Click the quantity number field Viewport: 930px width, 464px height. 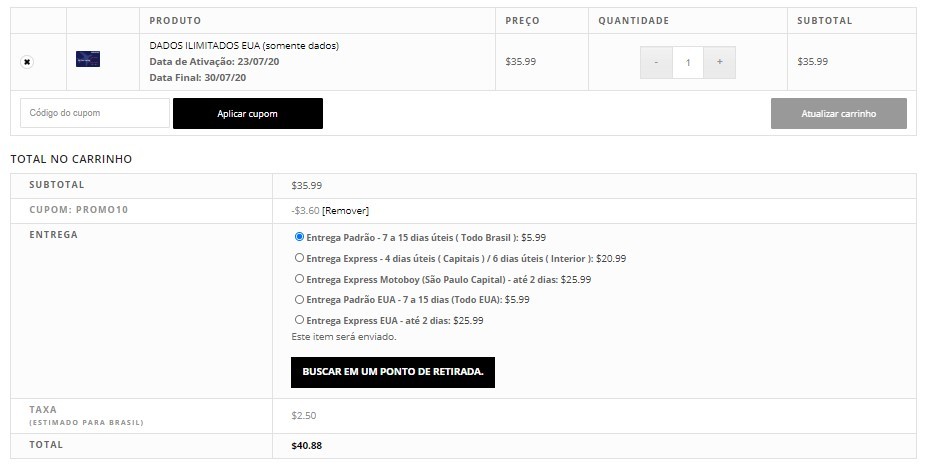(x=688, y=62)
